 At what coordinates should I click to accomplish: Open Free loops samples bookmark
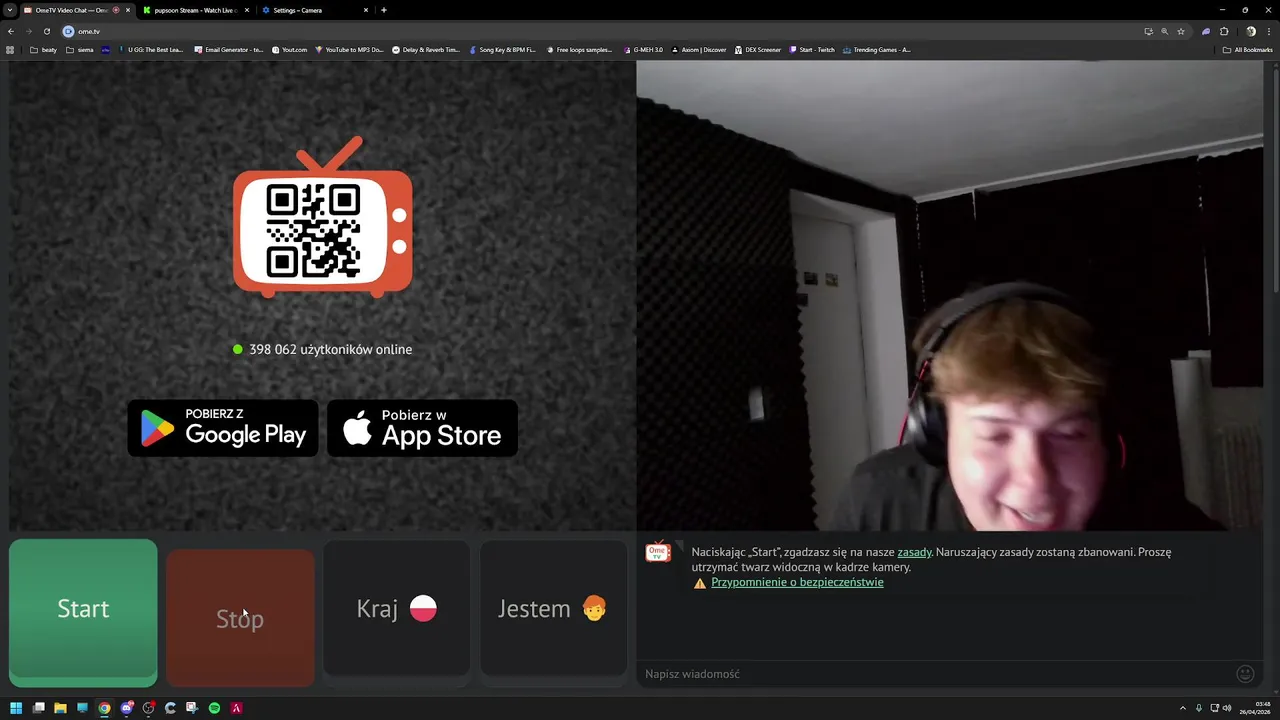pyautogui.click(x=579, y=50)
